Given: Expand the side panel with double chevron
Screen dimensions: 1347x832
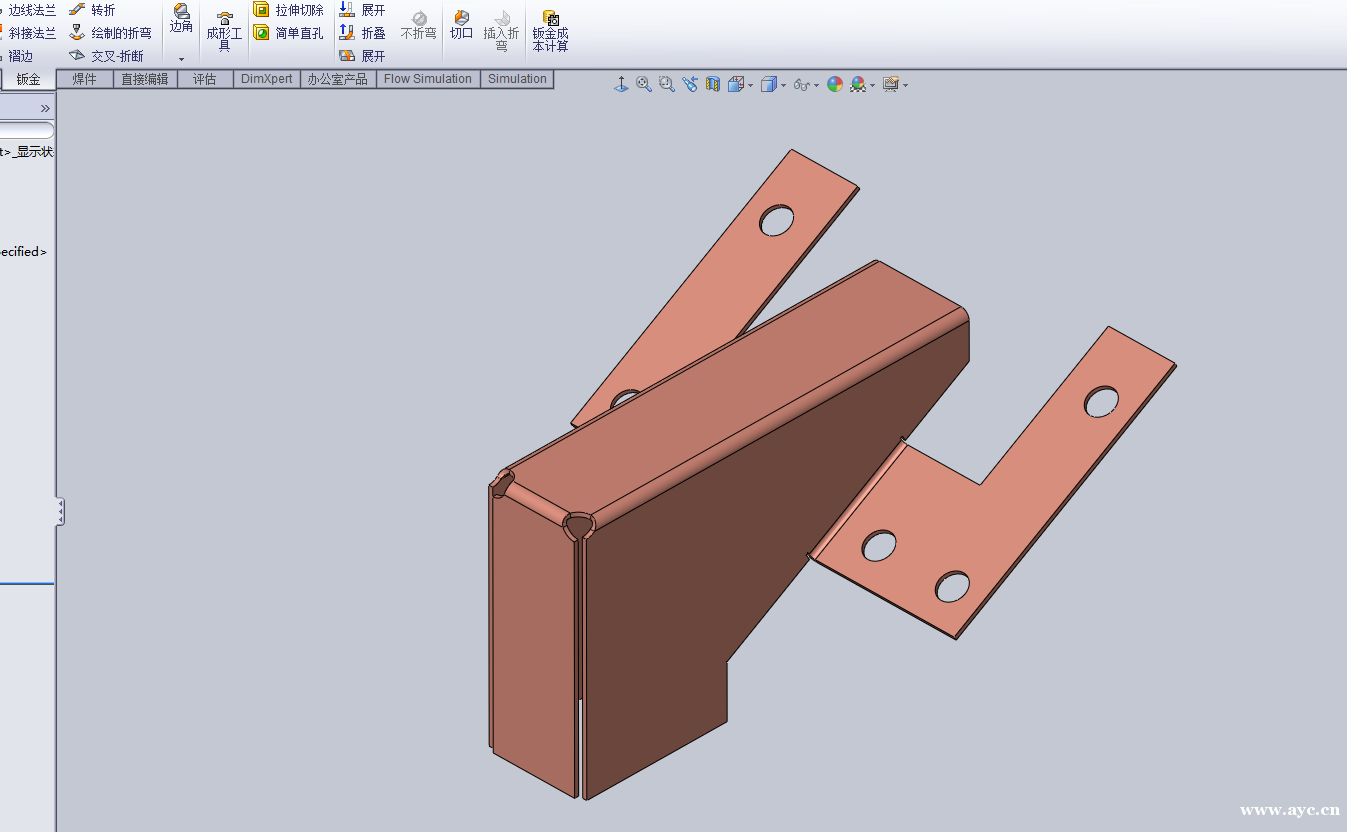Looking at the screenshot, I should coord(45,108).
